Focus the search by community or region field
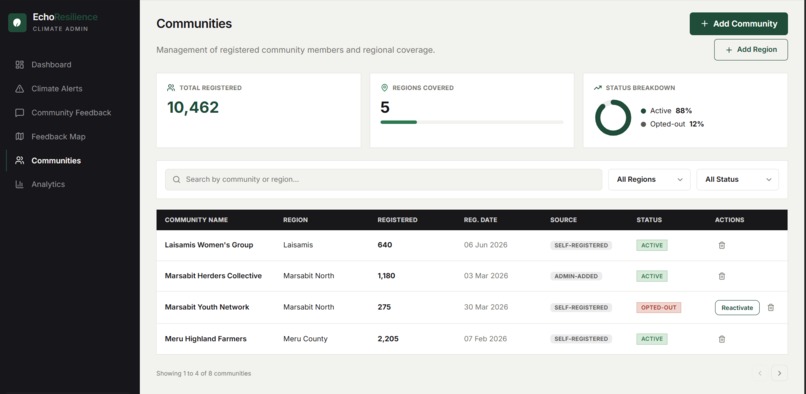 click(383, 180)
